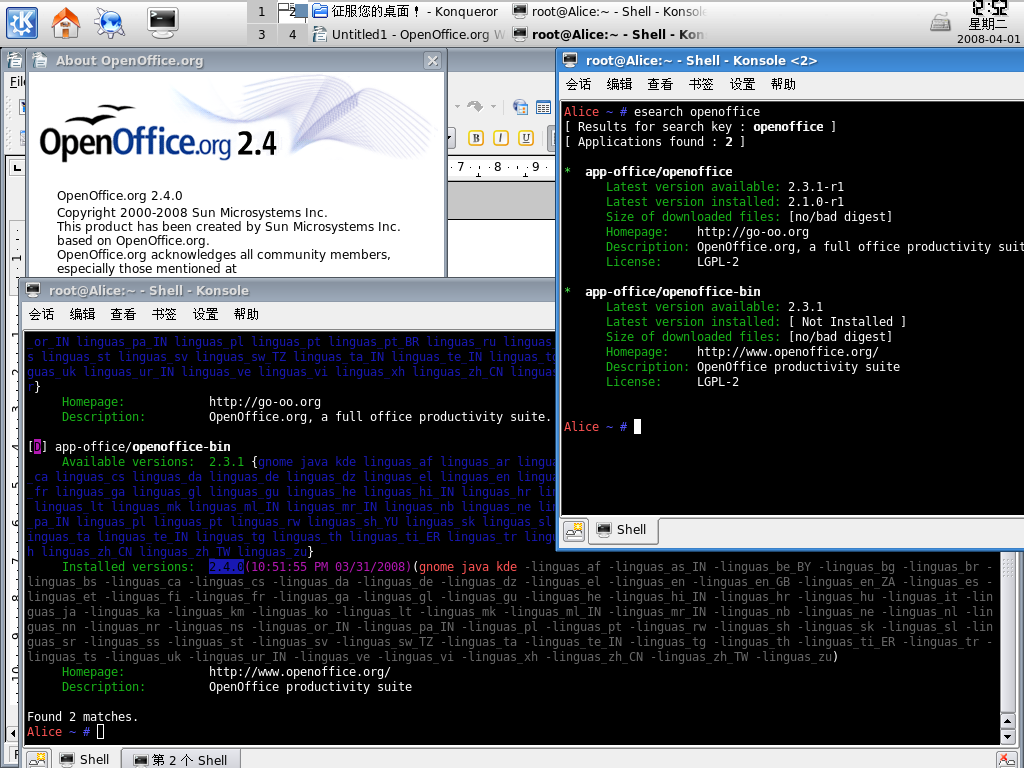Open the Undo dropdown arrow in Writer
1024x768 pixels.
pyautogui.click(x=457, y=106)
